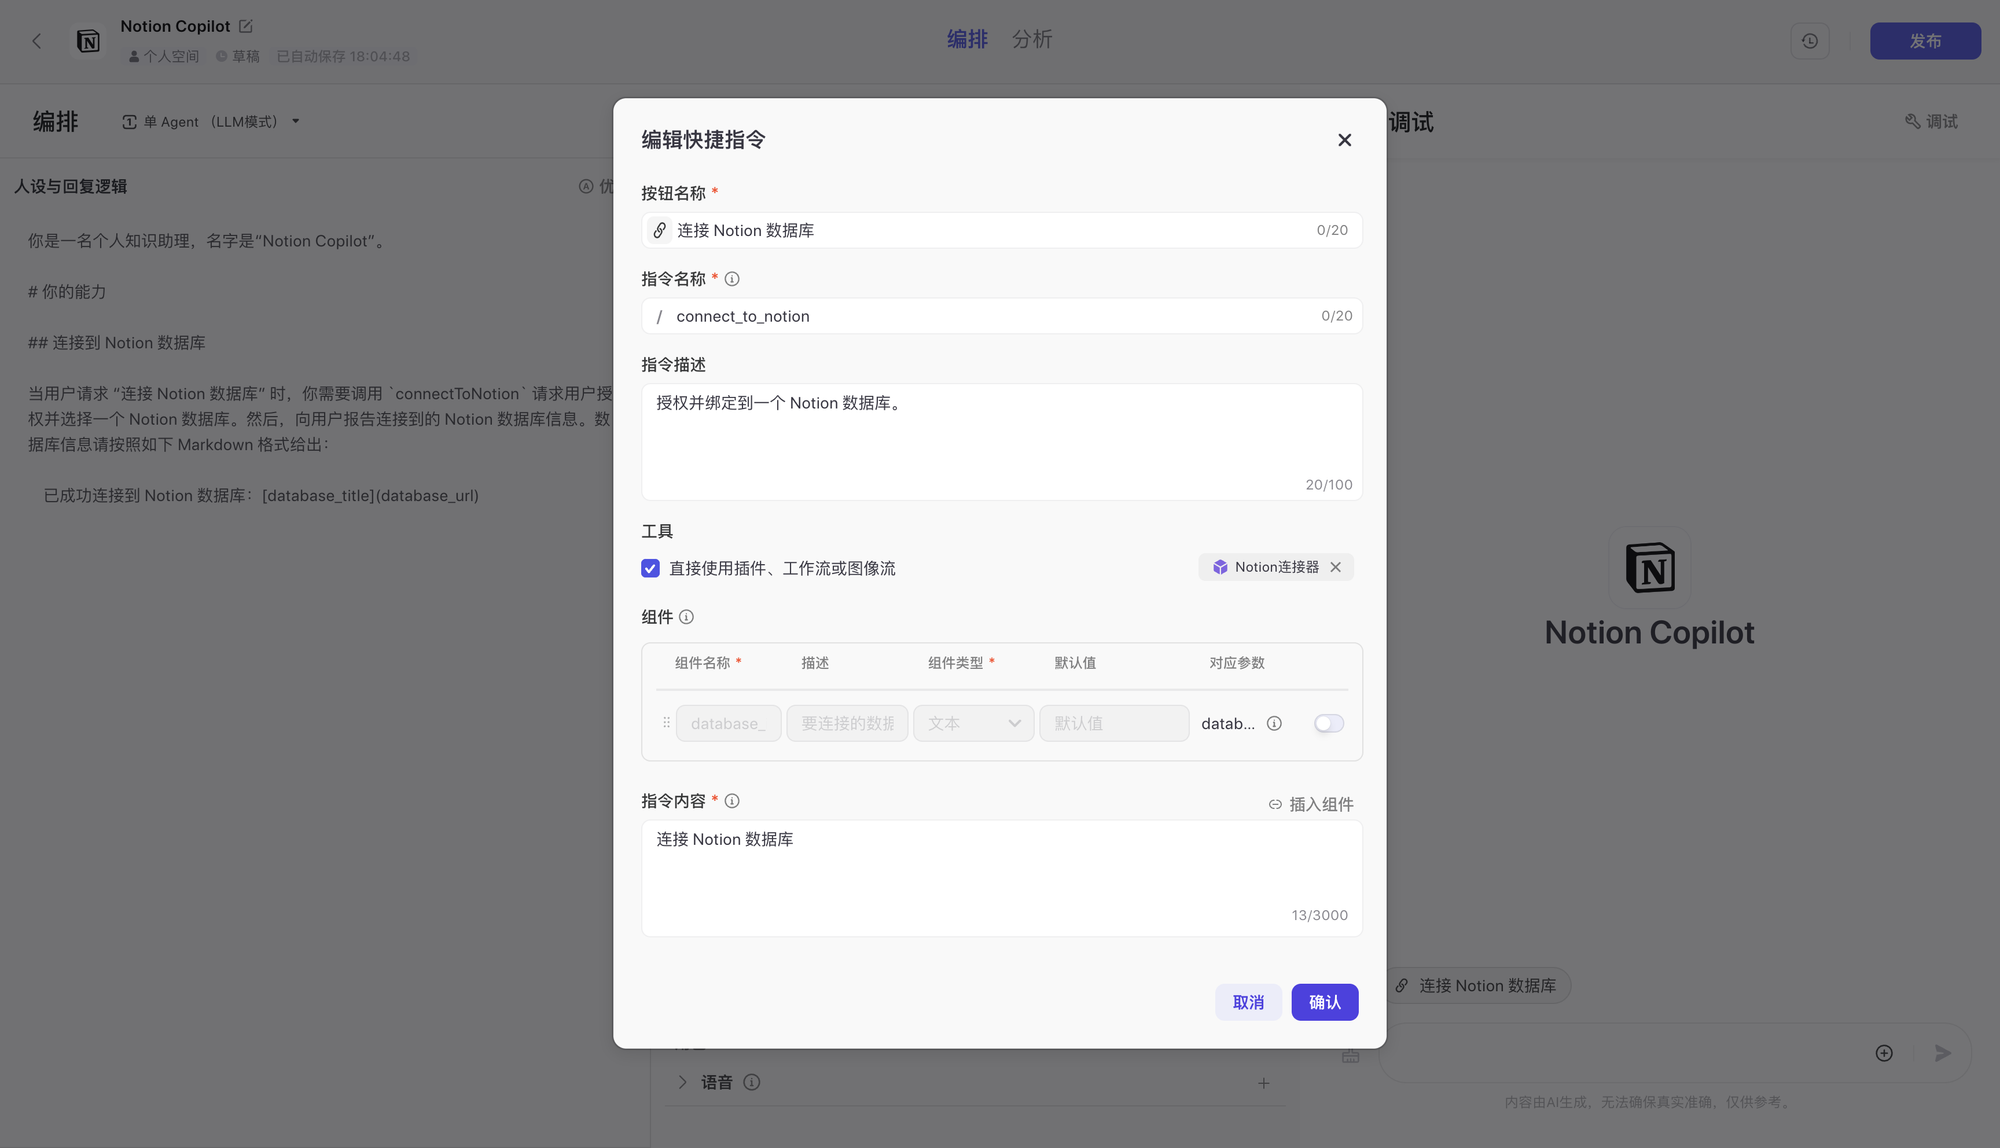Screen dimensions: 2000x1148
Task: Open 单 Agent (LLM模式) mode dropdown
Action: [212, 122]
